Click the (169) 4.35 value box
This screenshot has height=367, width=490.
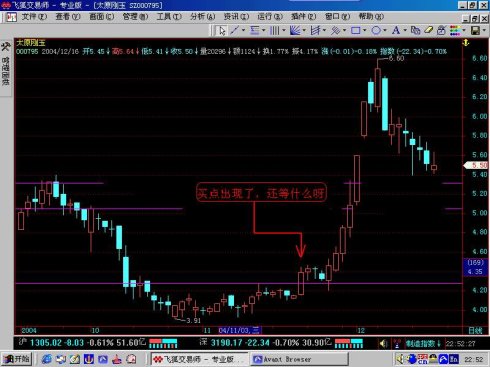475,267
